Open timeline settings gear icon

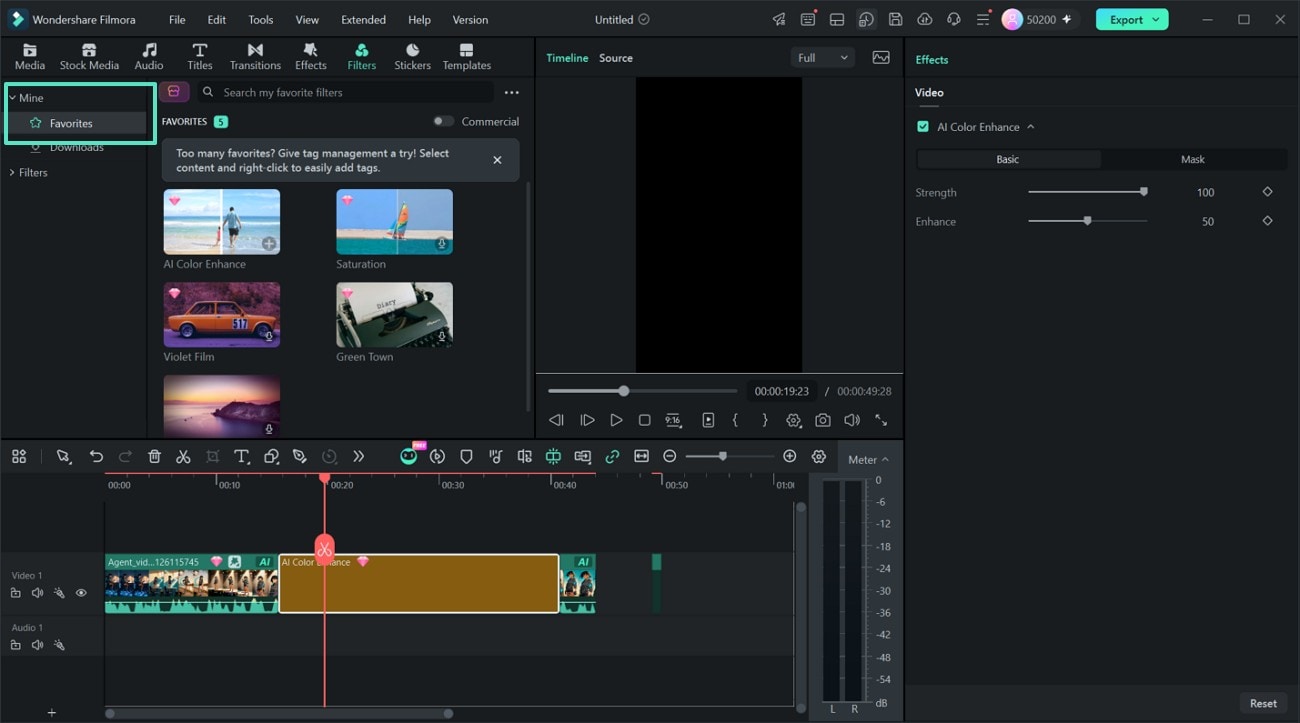[819, 457]
